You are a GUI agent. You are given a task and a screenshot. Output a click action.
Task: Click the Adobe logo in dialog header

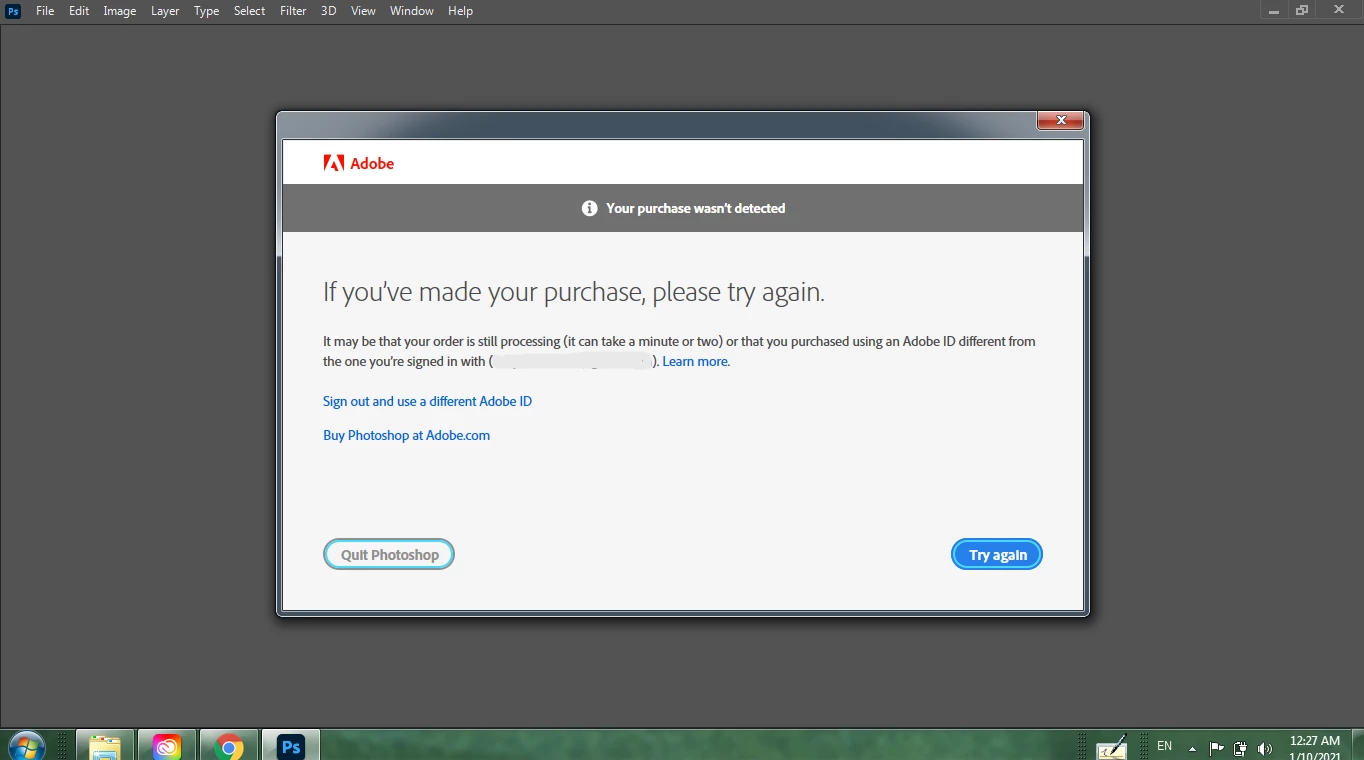coord(358,163)
